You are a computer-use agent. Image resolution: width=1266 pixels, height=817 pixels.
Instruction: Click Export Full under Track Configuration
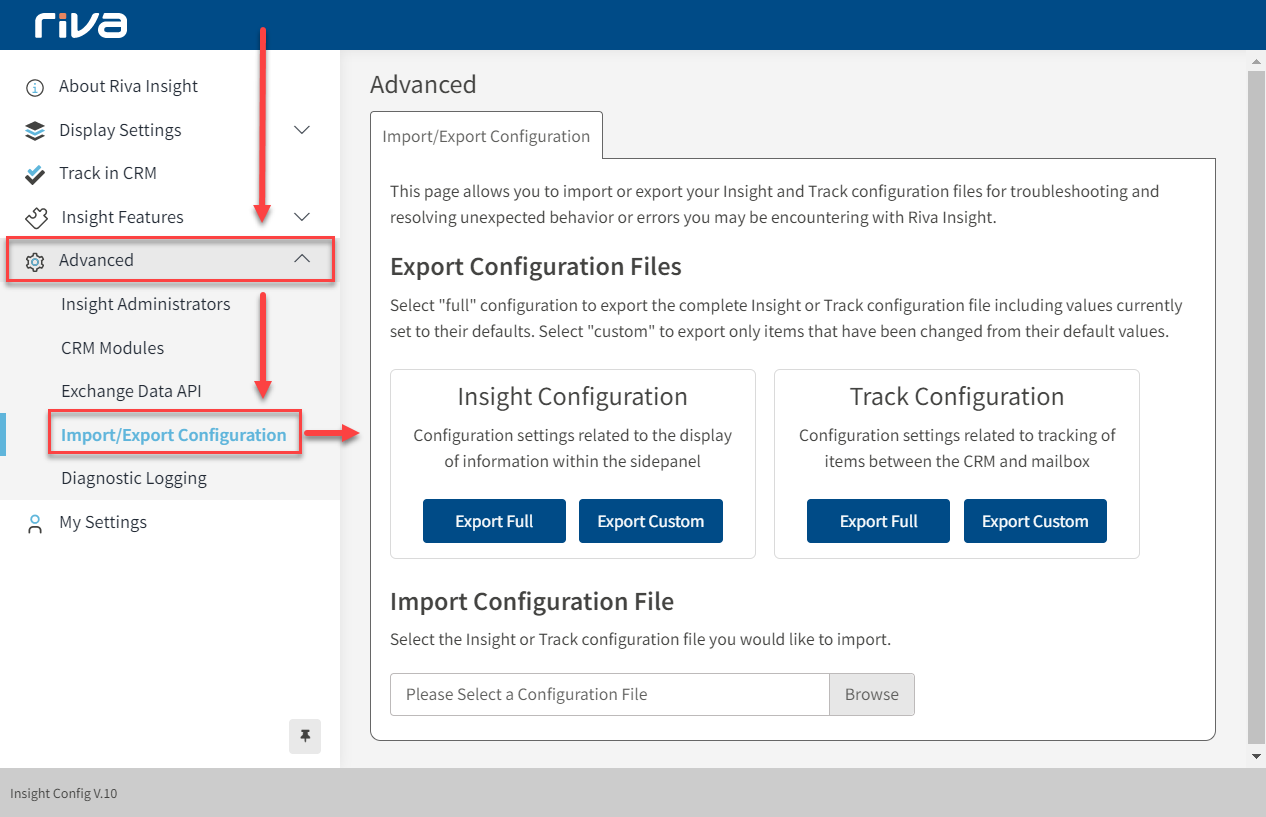pos(878,521)
